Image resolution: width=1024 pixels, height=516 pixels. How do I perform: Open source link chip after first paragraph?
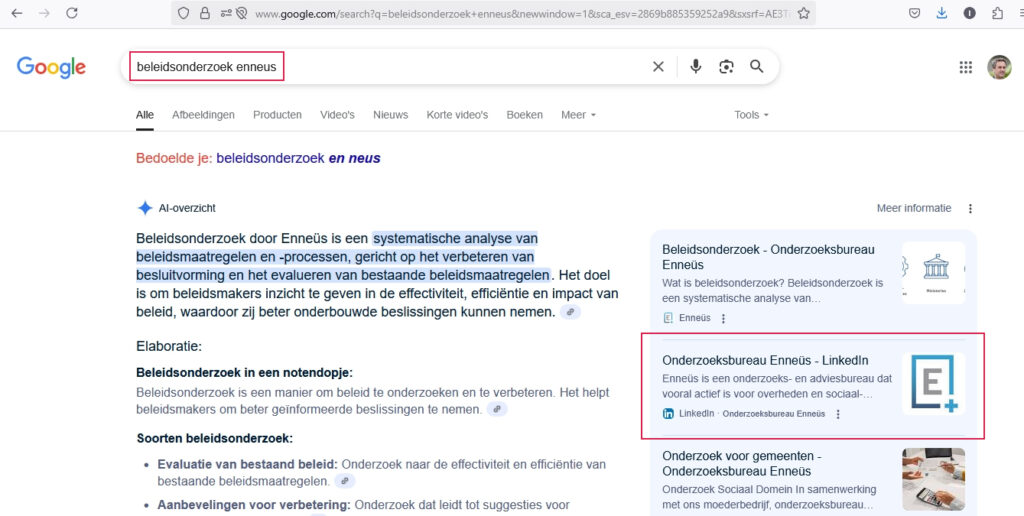click(x=570, y=312)
